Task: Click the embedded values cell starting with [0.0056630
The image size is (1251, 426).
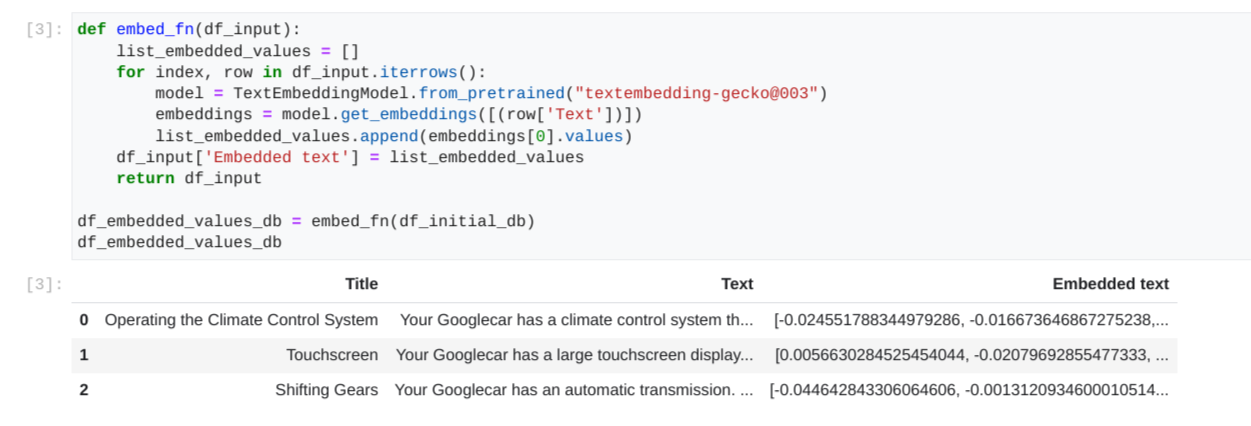Action: [x=971, y=355]
